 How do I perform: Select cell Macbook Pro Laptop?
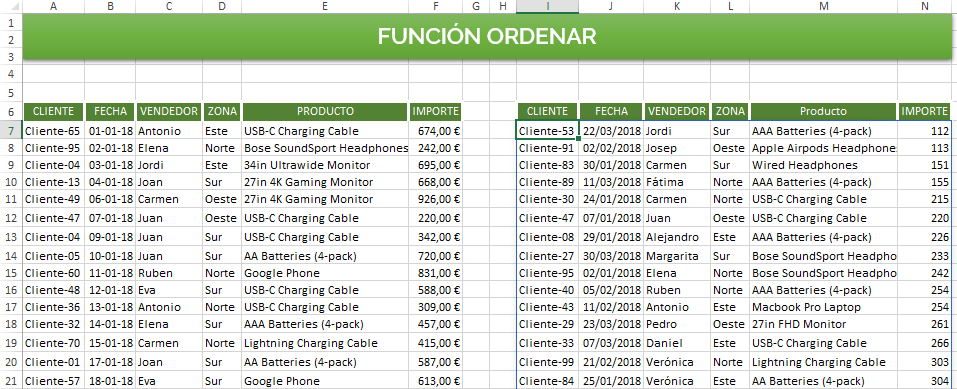(823, 307)
